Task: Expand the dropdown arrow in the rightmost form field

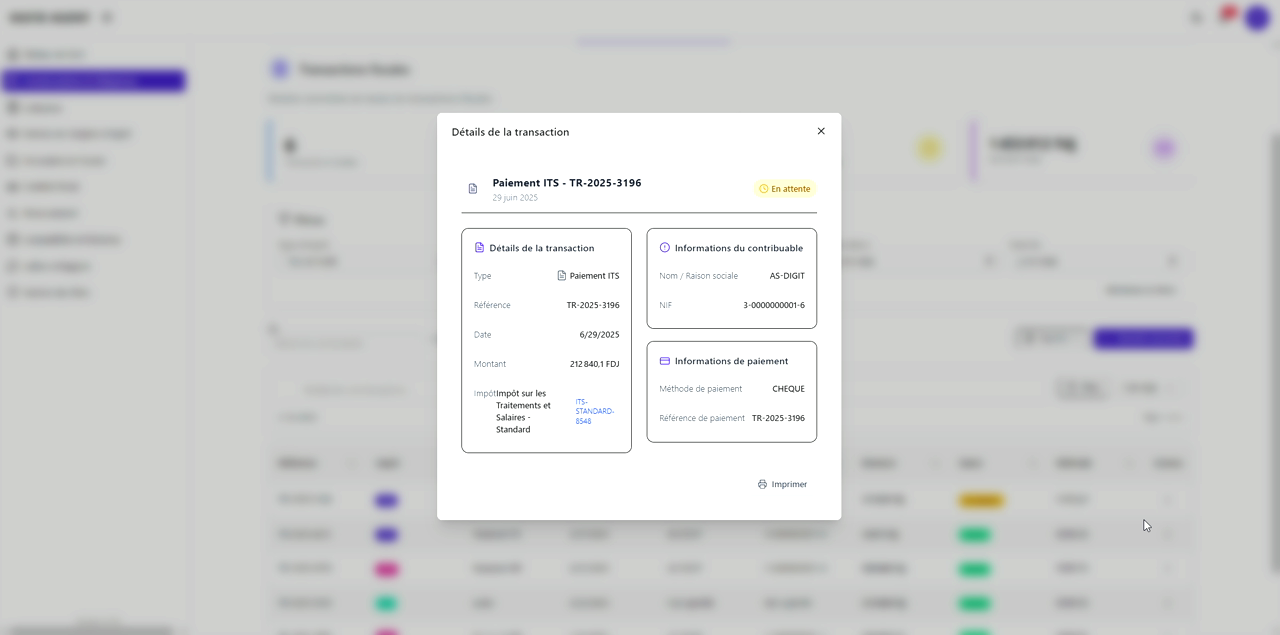Action: (1172, 260)
